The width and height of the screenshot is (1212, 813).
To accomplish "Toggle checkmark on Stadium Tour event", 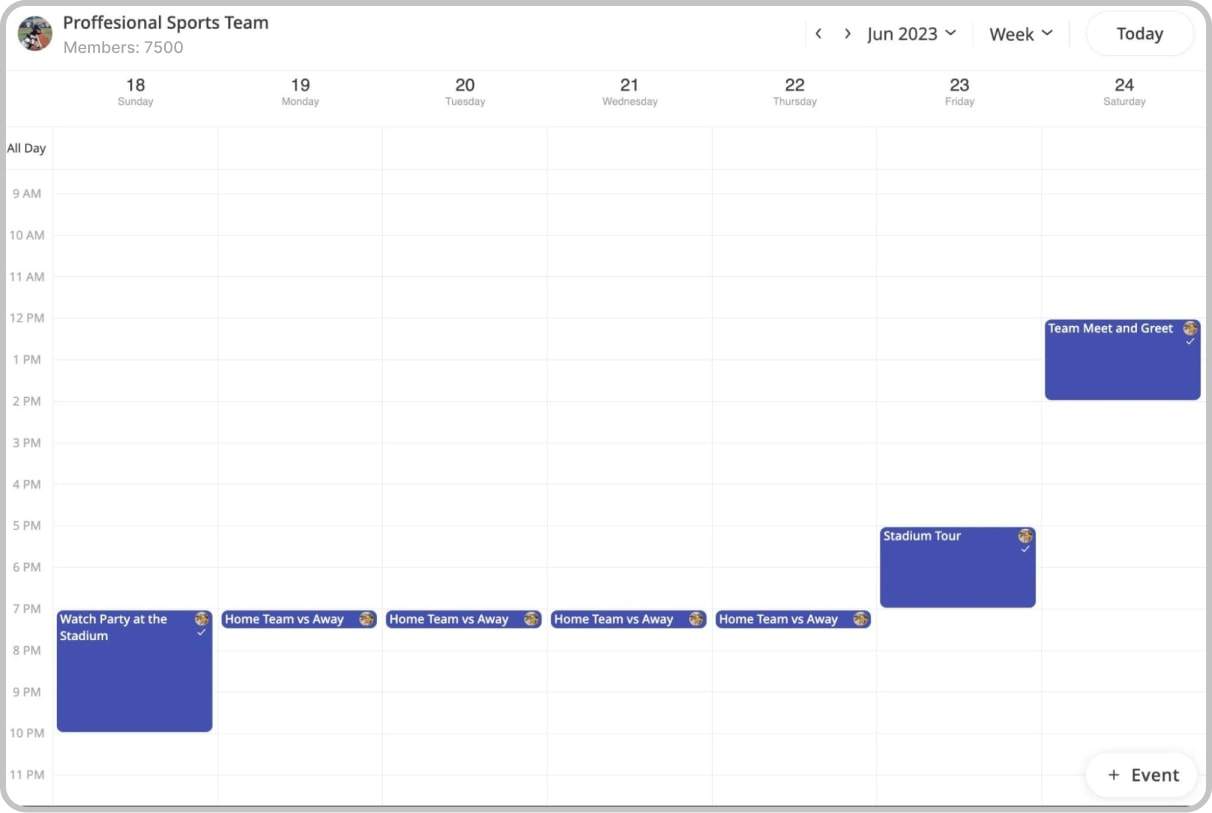I will [1025, 549].
